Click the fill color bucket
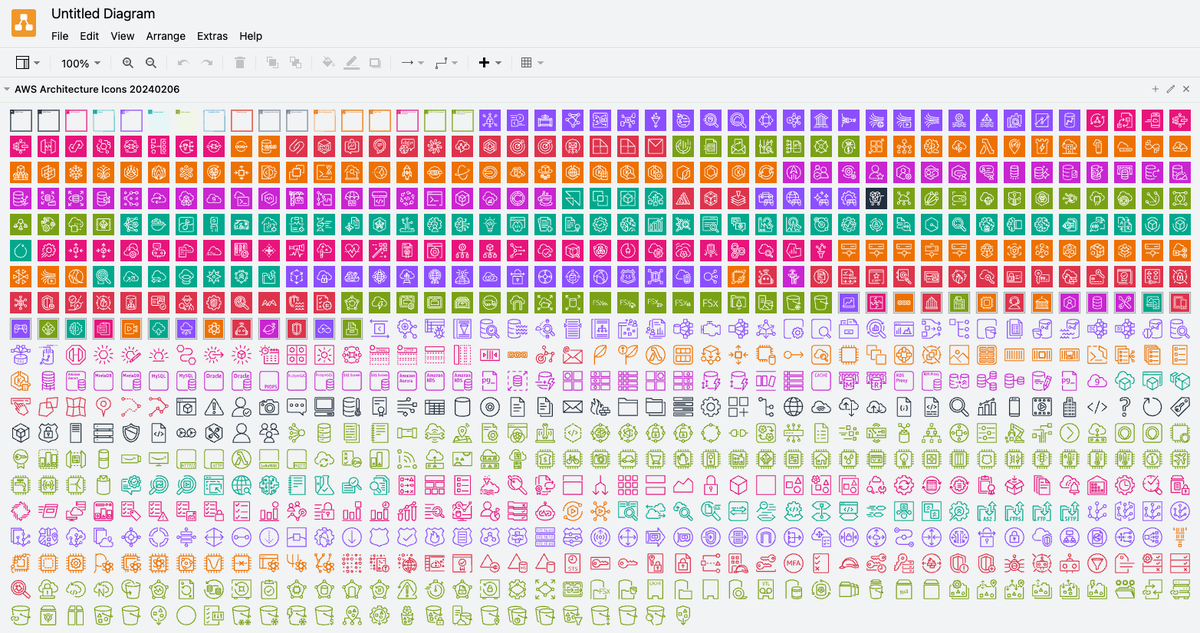 (327, 62)
